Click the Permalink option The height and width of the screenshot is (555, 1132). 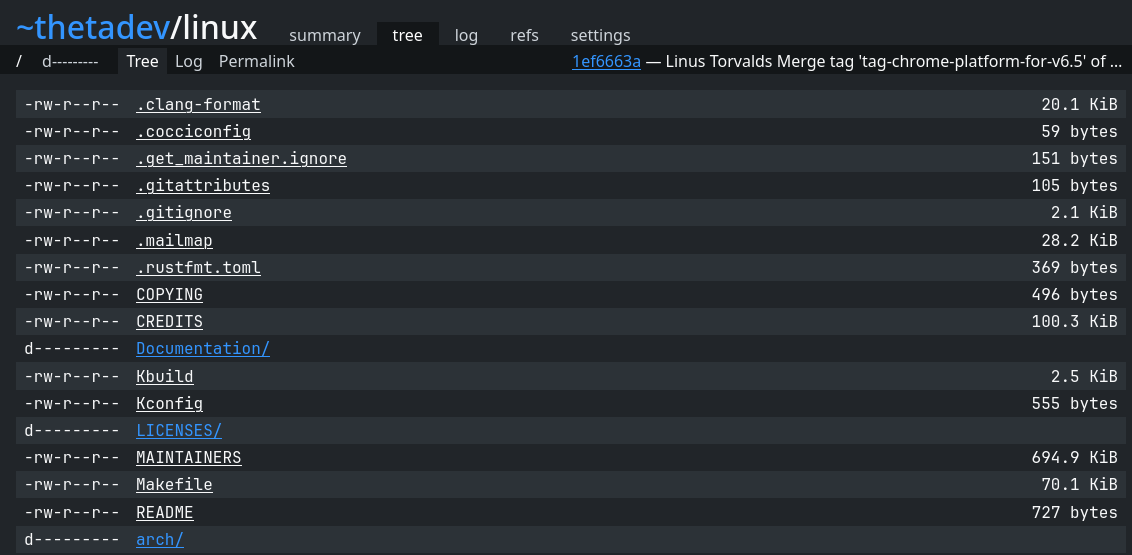click(x=256, y=61)
